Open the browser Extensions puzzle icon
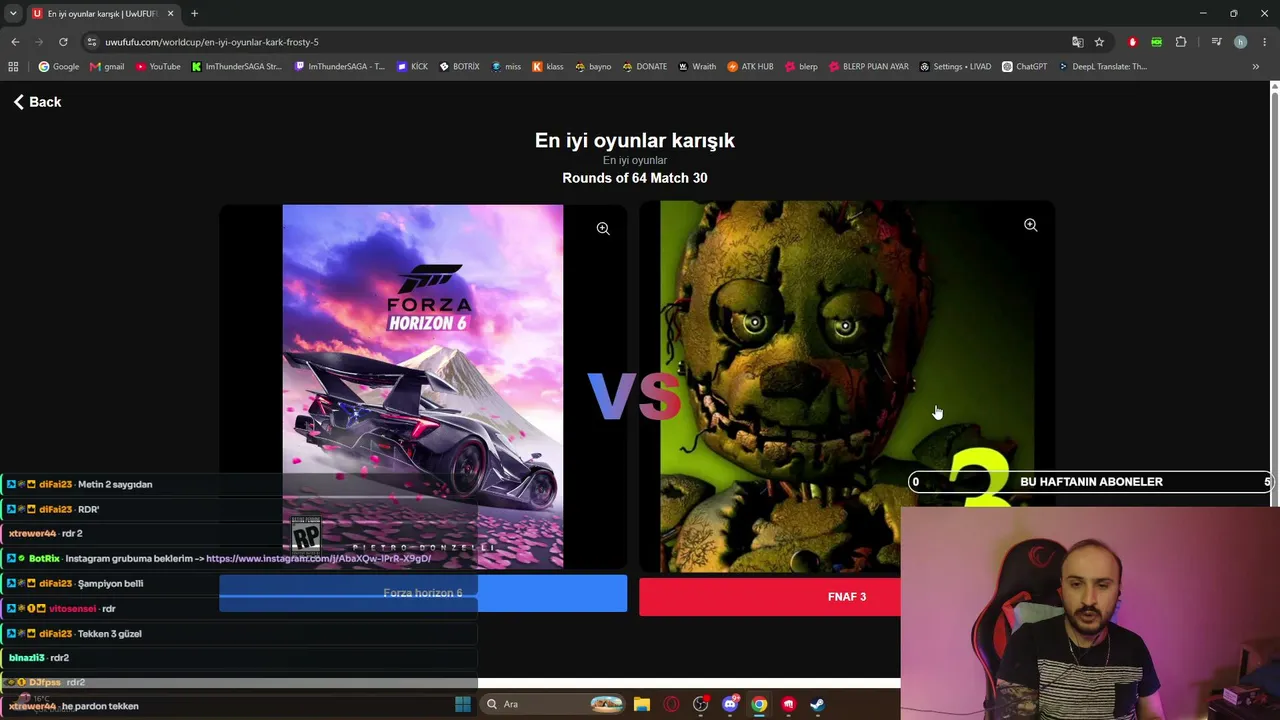The width and height of the screenshot is (1280, 720). (1181, 42)
